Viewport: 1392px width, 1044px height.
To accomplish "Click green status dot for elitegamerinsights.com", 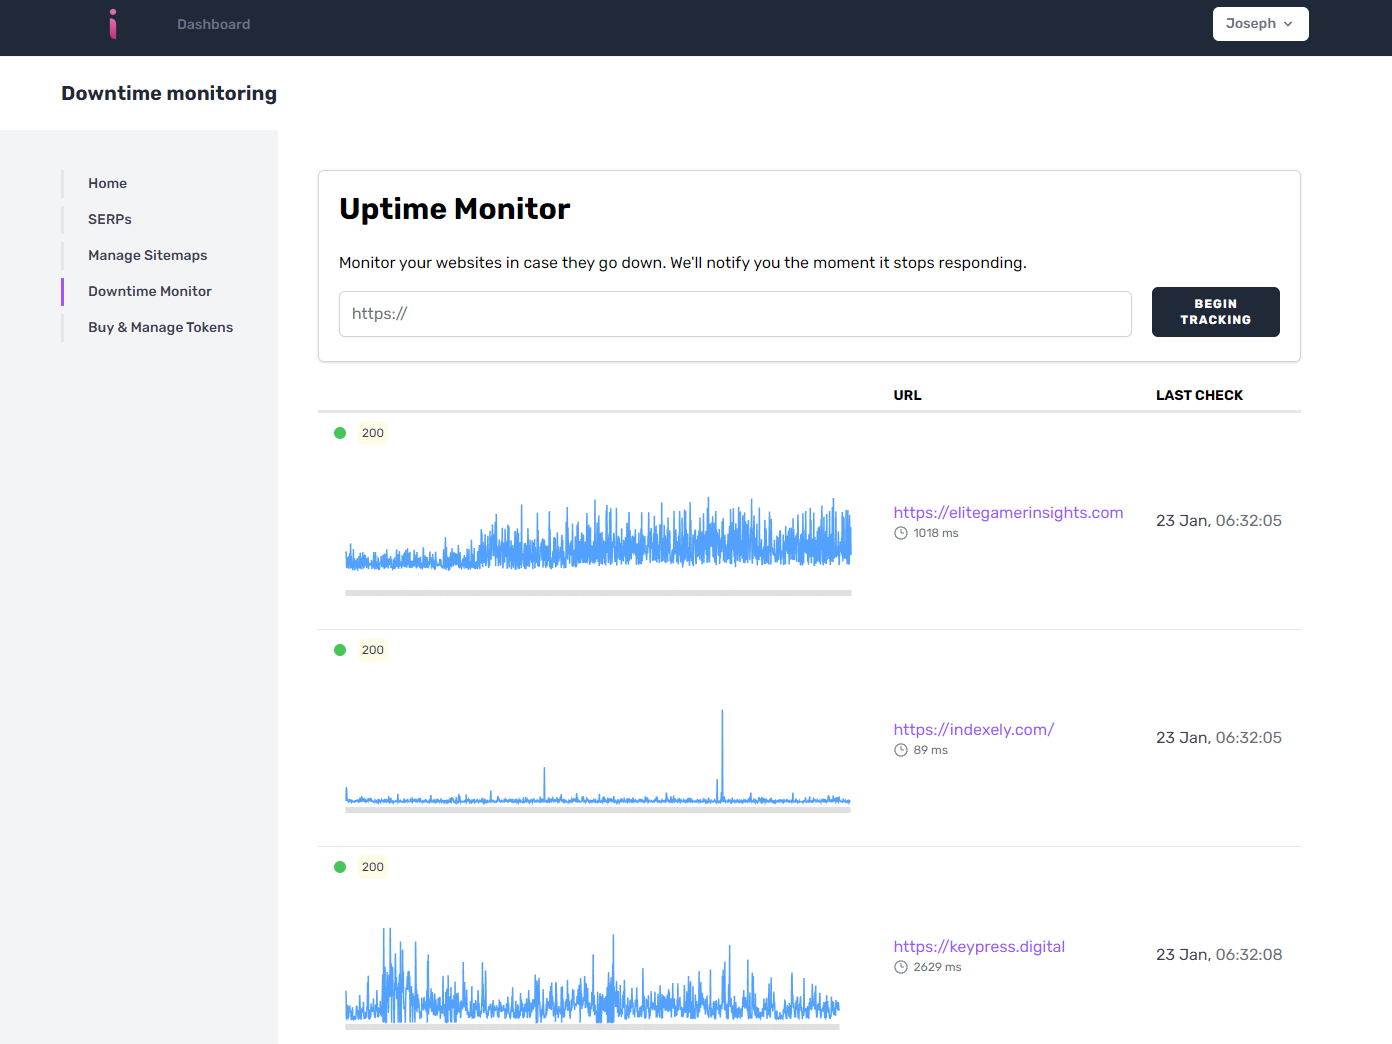I will pos(340,433).
